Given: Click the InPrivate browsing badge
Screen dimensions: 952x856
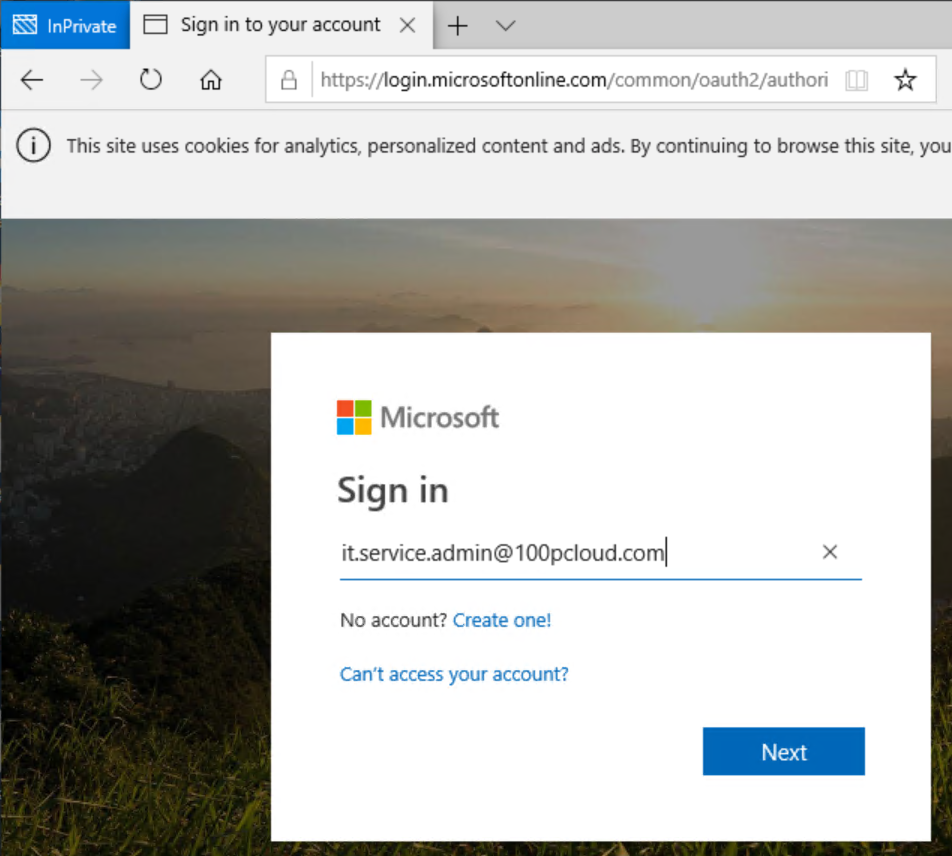Looking at the screenshot, I should (65, 25).
